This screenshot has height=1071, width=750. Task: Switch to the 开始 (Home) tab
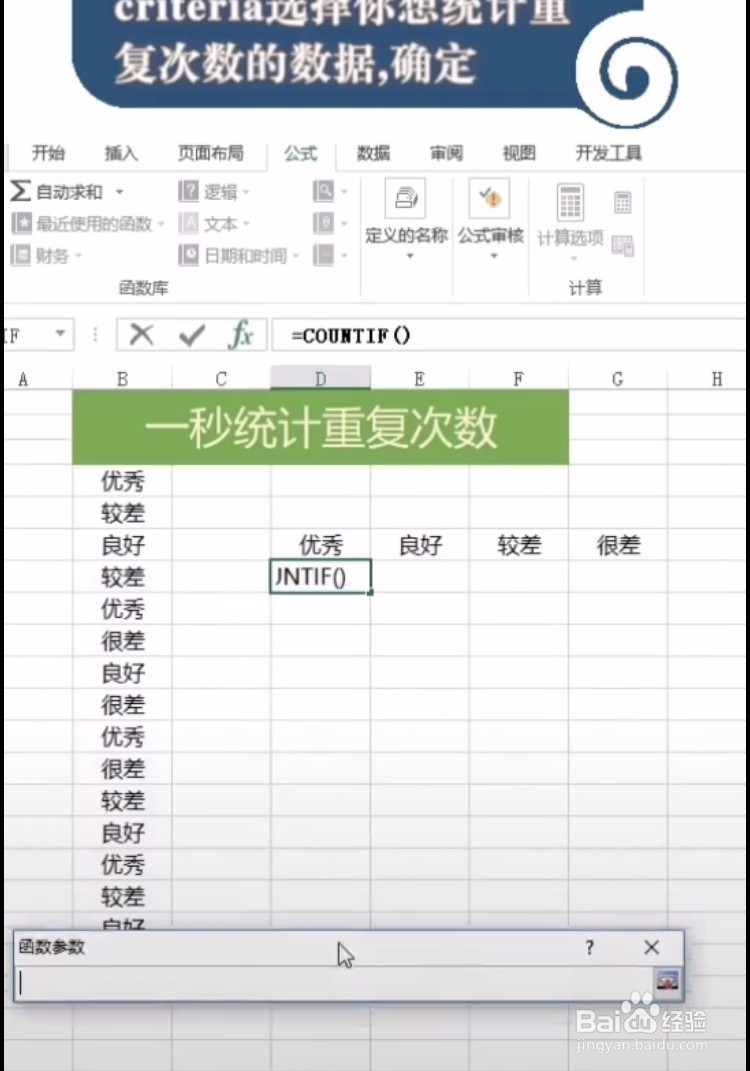click(48, 153)
